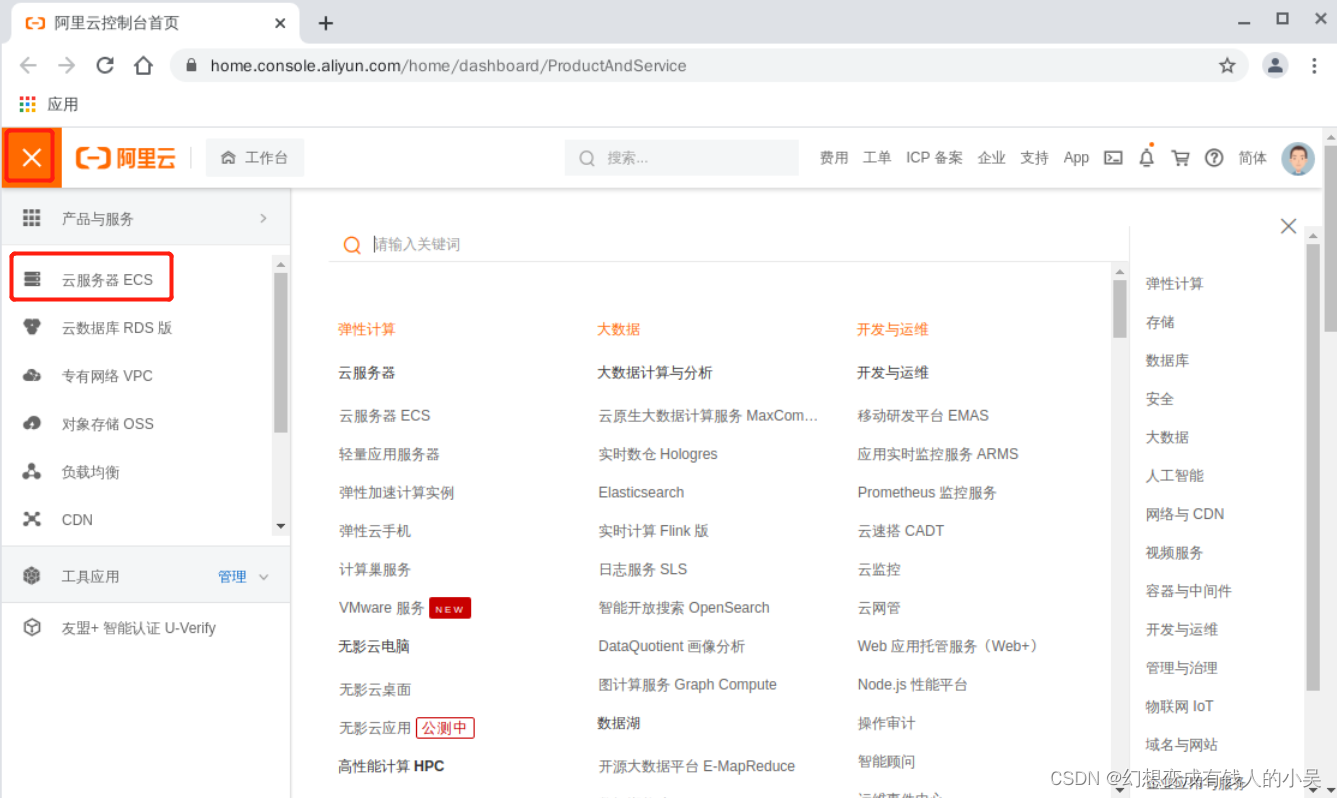Click the 工具应用 icon
The width and height of the screenshot is (1337, 798).
[x=32, y=576]
